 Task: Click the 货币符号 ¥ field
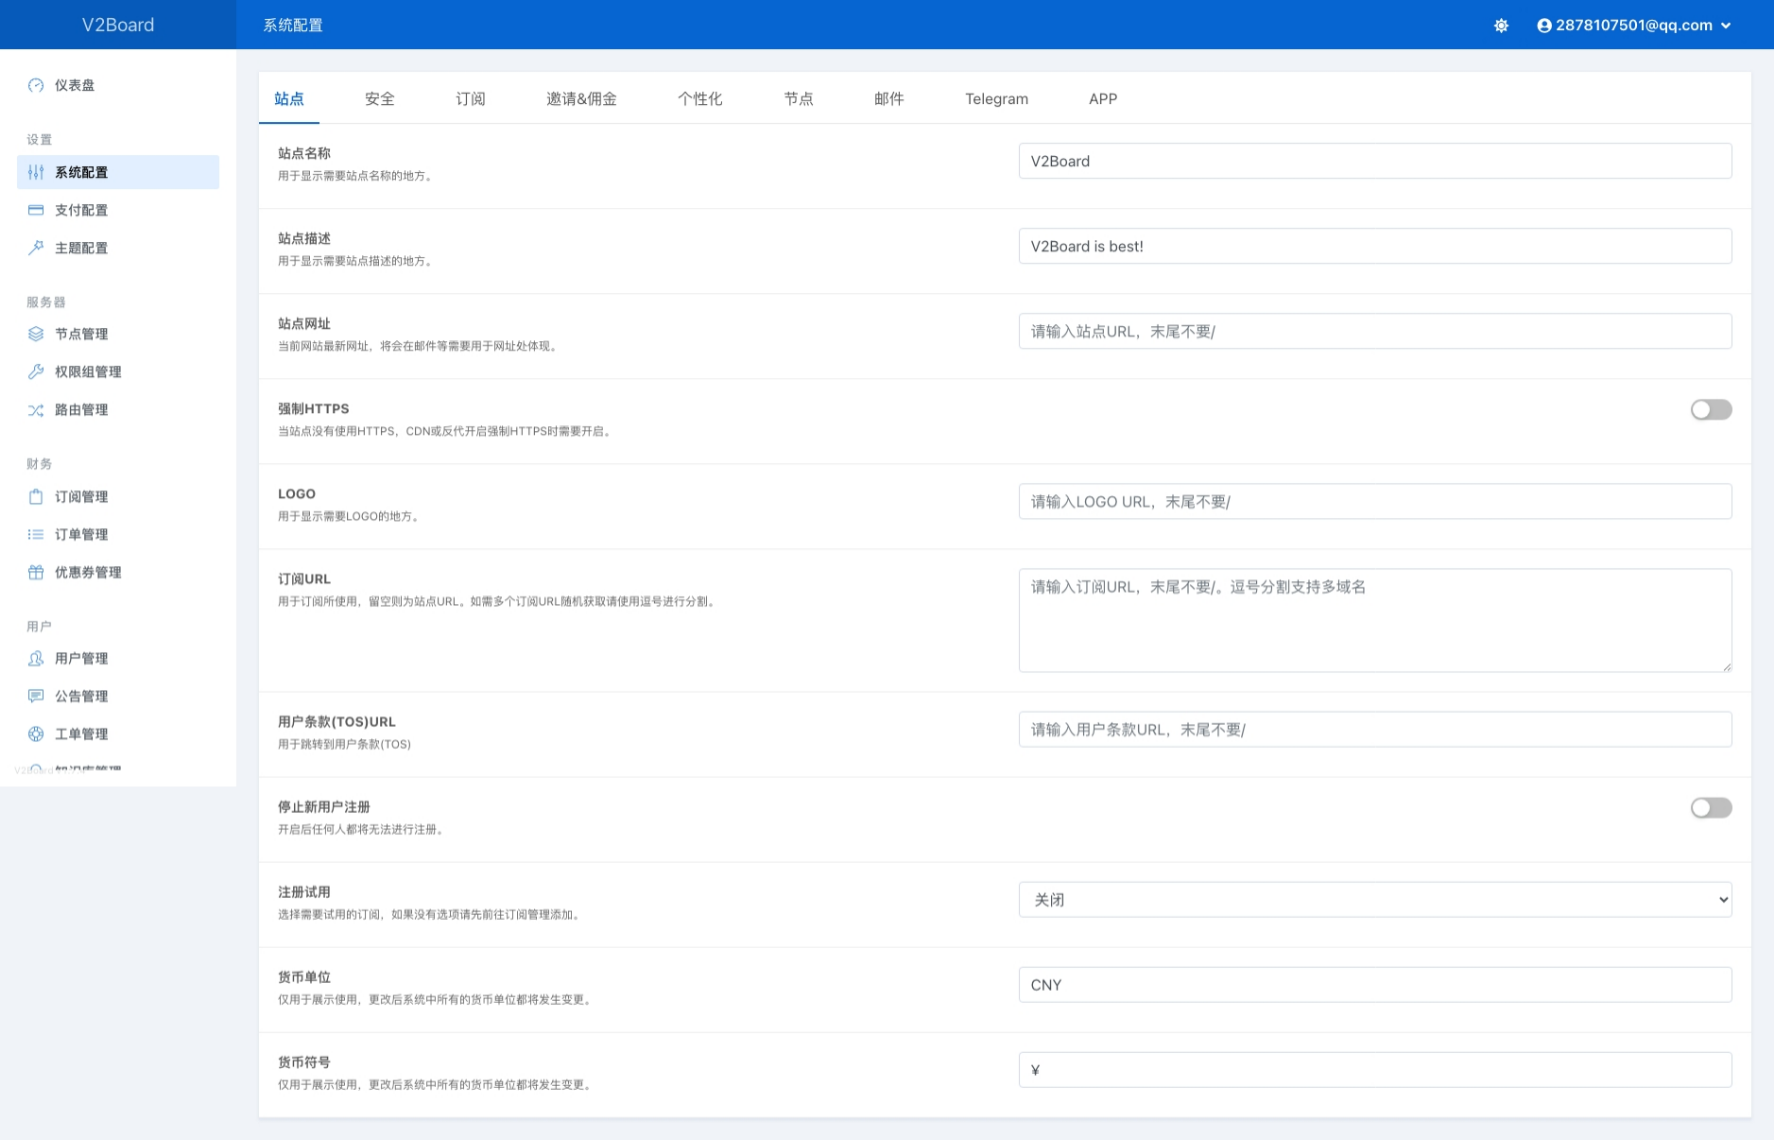(x=1375, y=1070)
